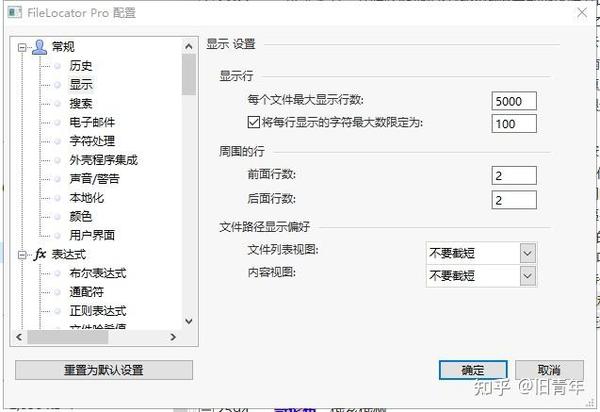Click the tree scroll right arrow

[173, 337]
